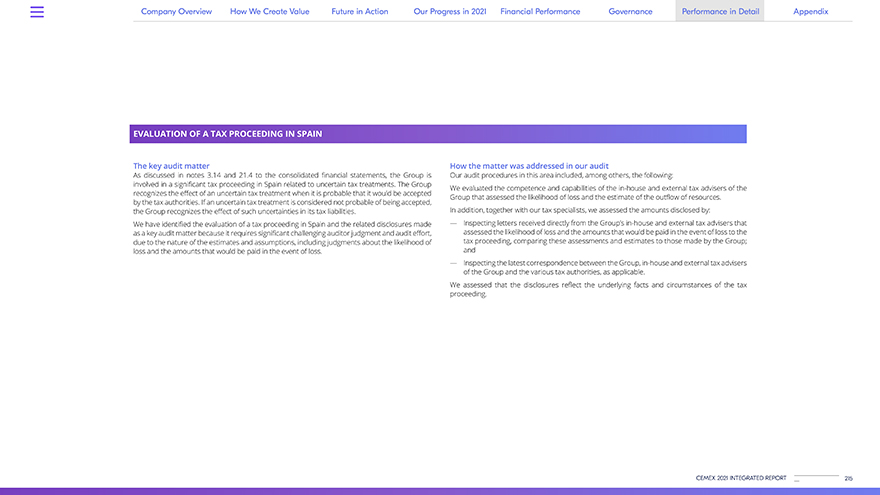Switch to Future in Action tab
Viewport: 880px width, 495px height.
tap(360, 12)
